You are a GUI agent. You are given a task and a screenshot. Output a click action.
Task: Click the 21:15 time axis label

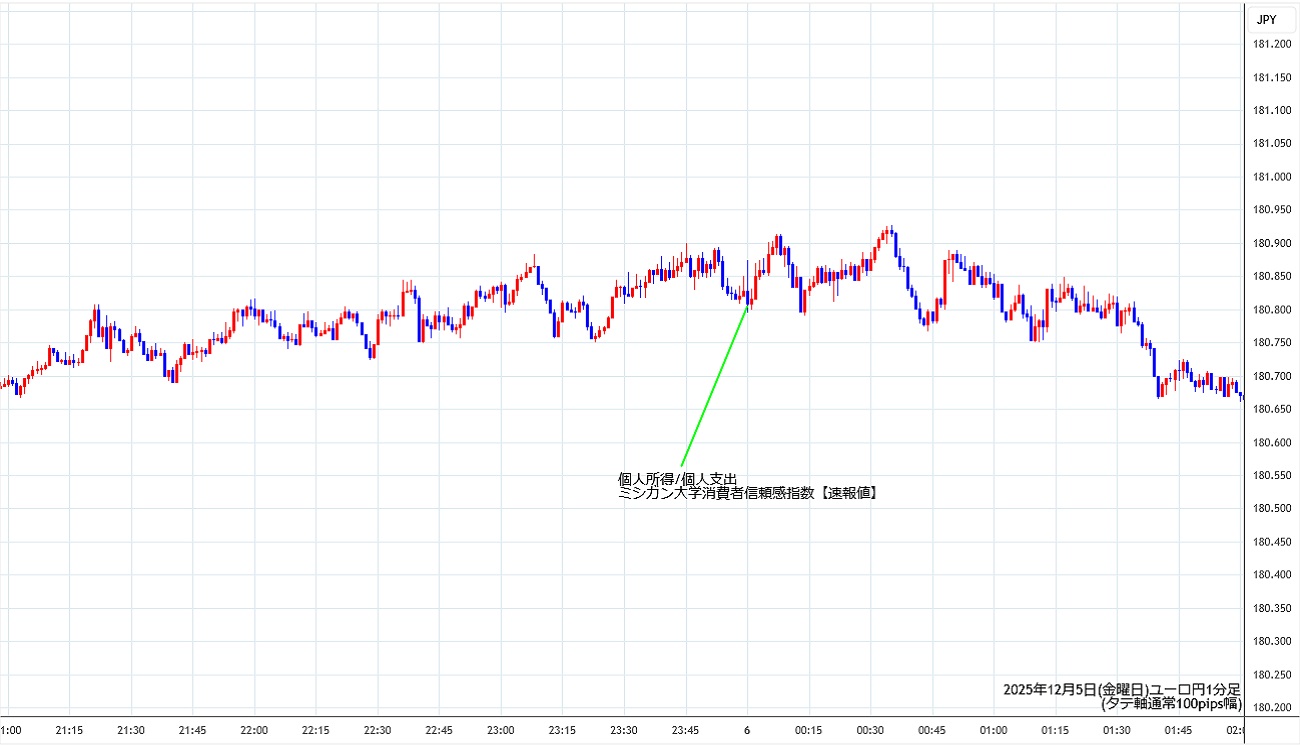[x=69, y=730]
